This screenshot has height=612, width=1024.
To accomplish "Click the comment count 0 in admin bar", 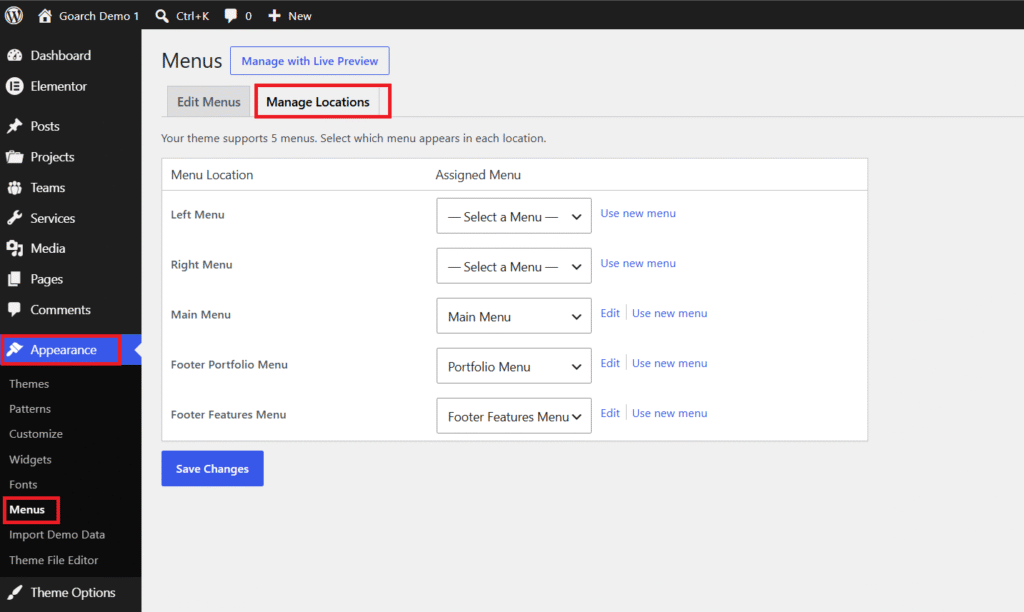I will pyautogui.click(x=248, y=16).
